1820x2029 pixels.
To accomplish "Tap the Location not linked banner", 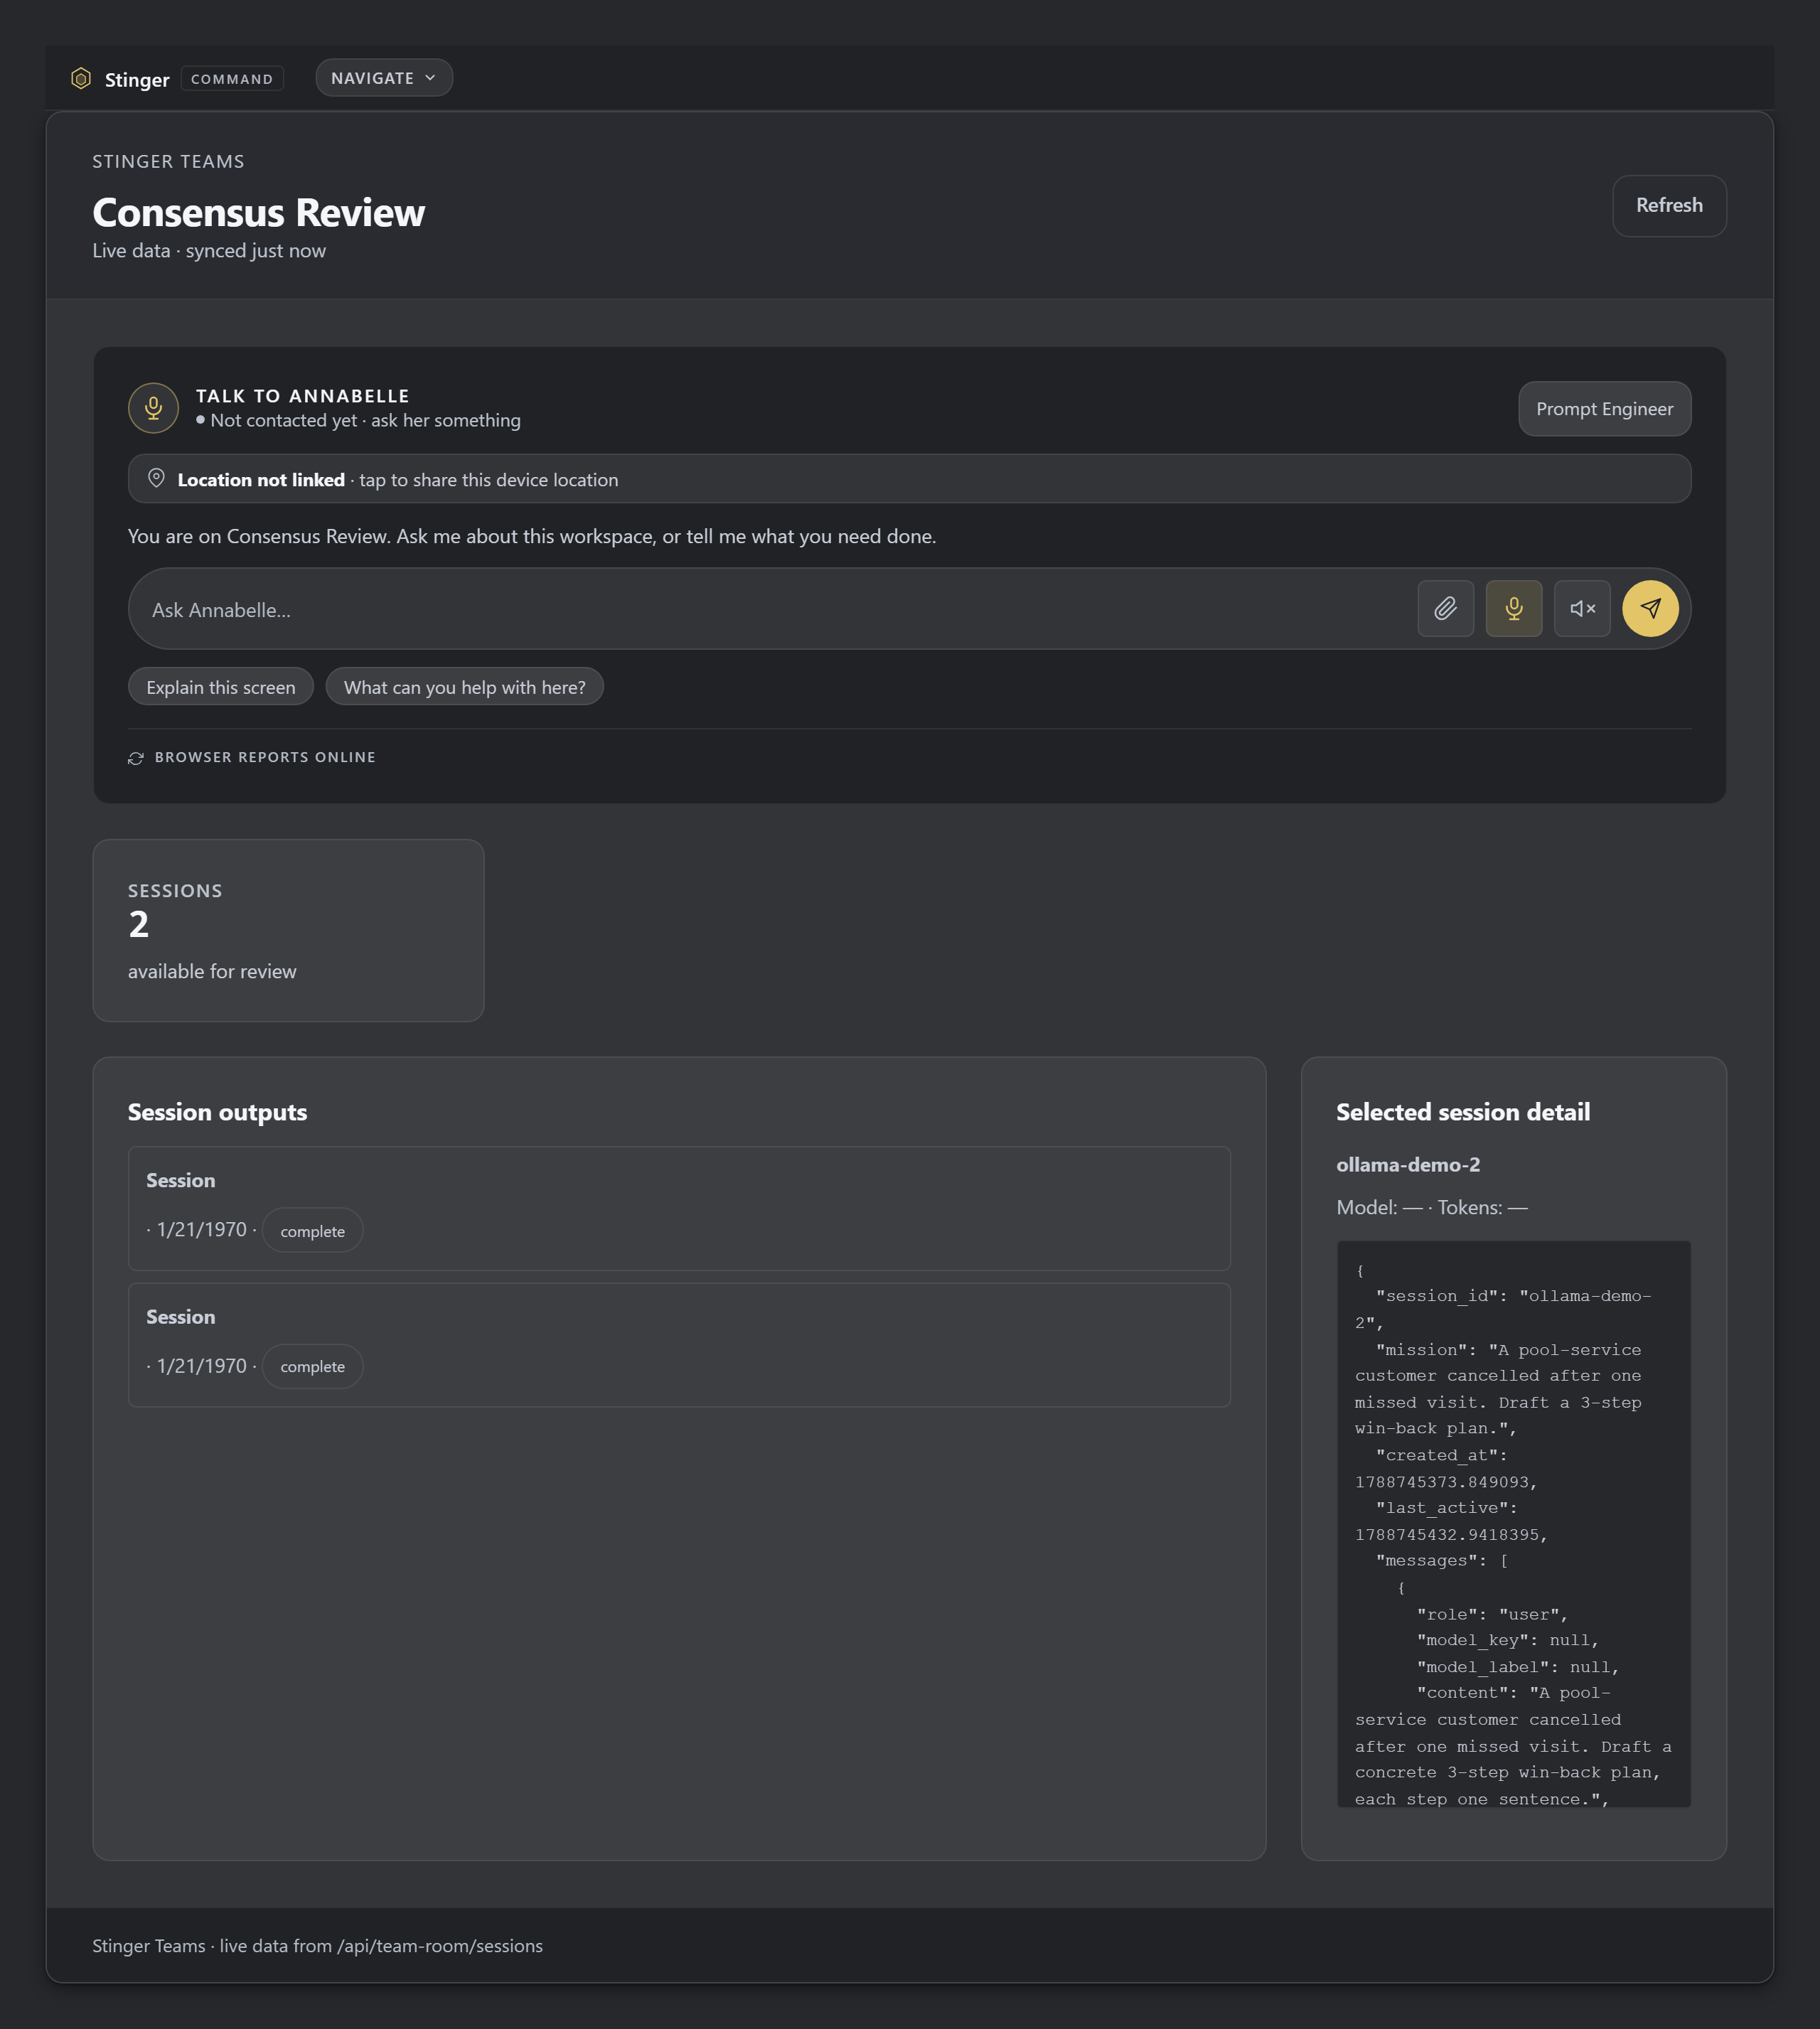I will point(909,479).
